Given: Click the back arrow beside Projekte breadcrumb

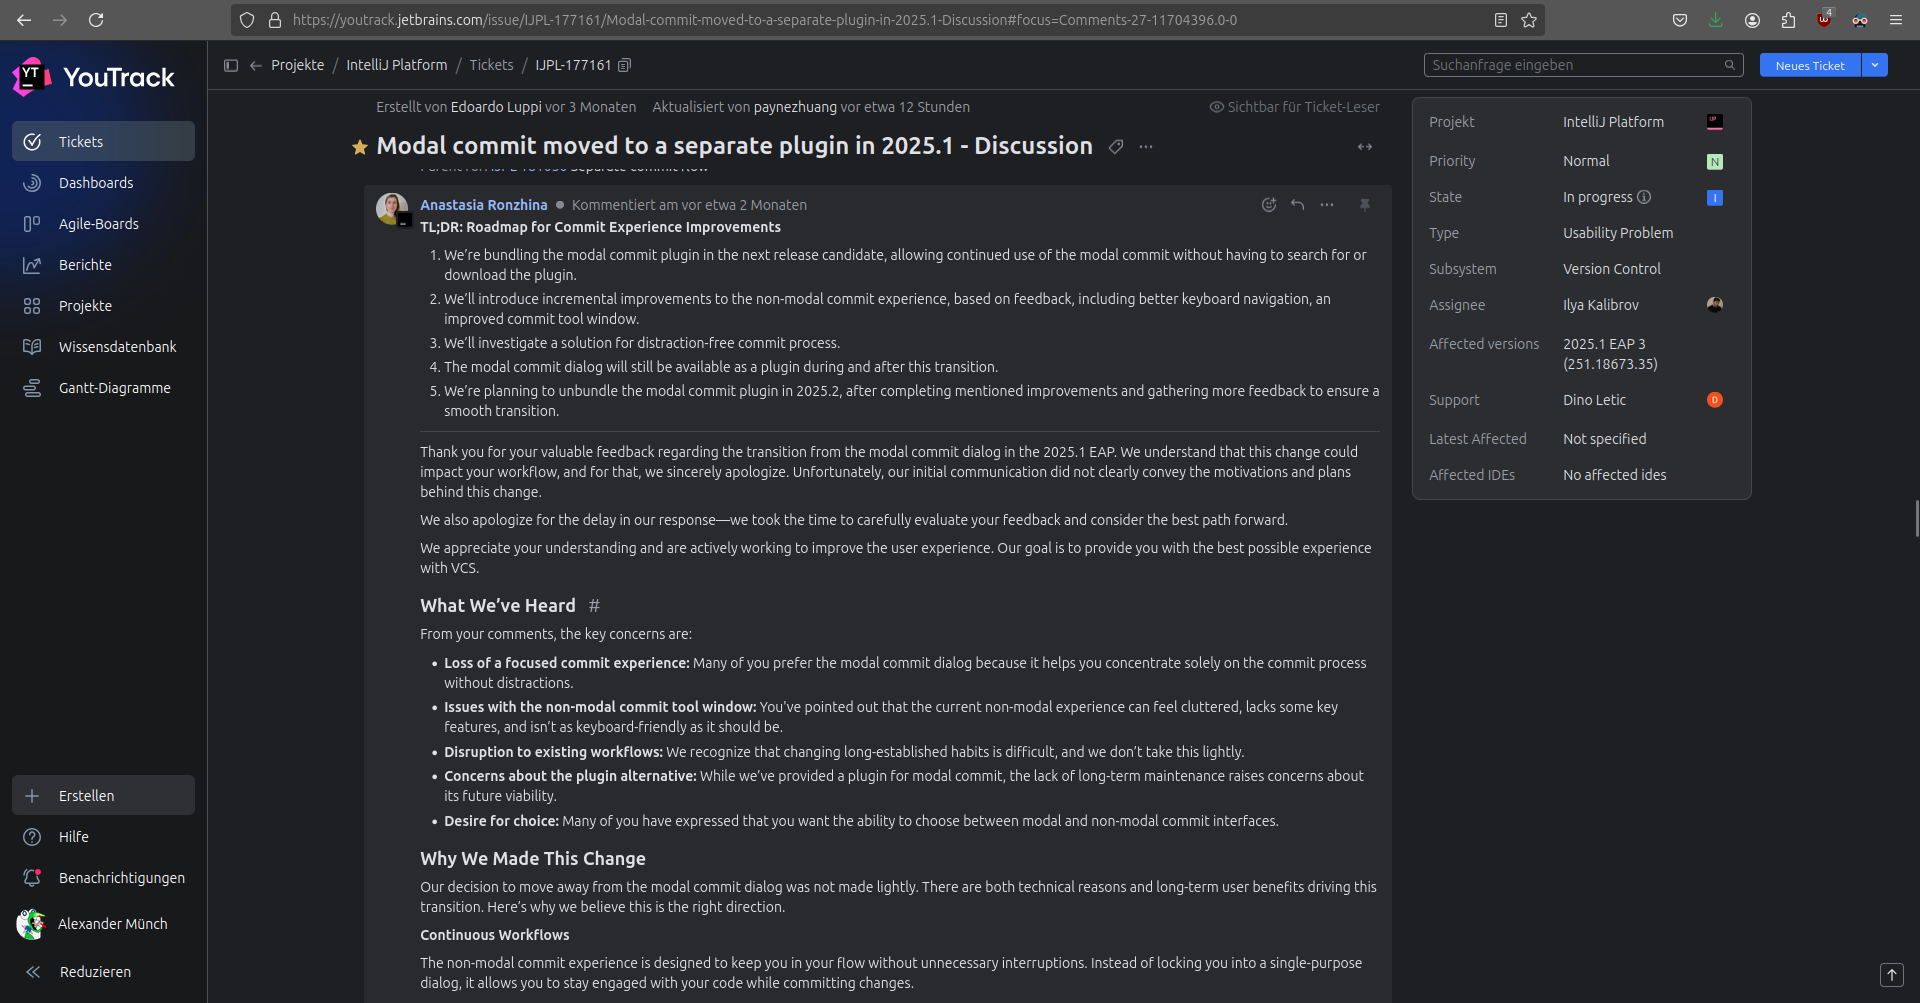Looking at the screenshot, I should point(256,65).
